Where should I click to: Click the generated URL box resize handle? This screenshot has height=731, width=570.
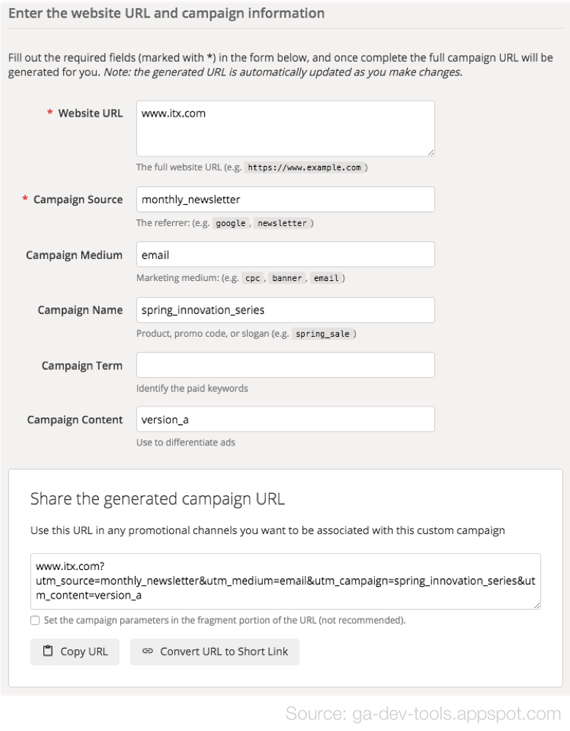[x=537, y=605]
